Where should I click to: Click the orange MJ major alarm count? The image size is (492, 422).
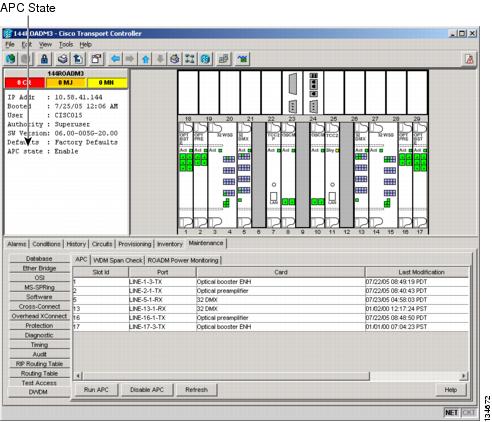65,83
